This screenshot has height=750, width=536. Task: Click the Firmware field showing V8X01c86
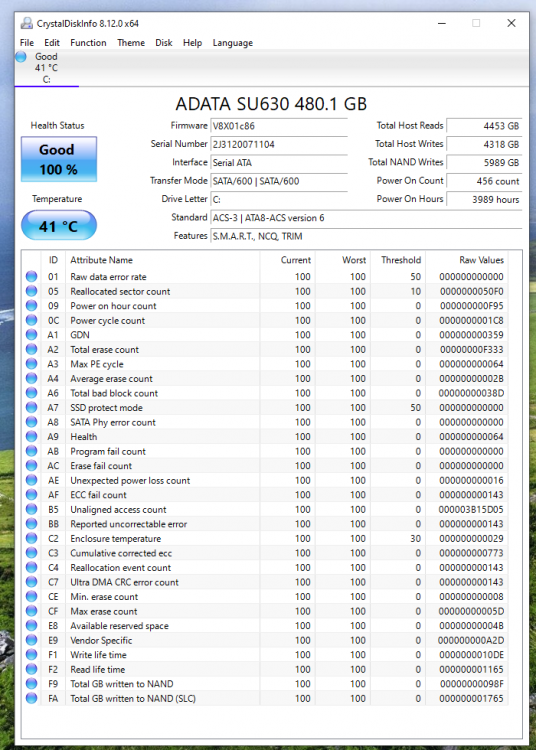pyautogui.click(x=279, y=126)
